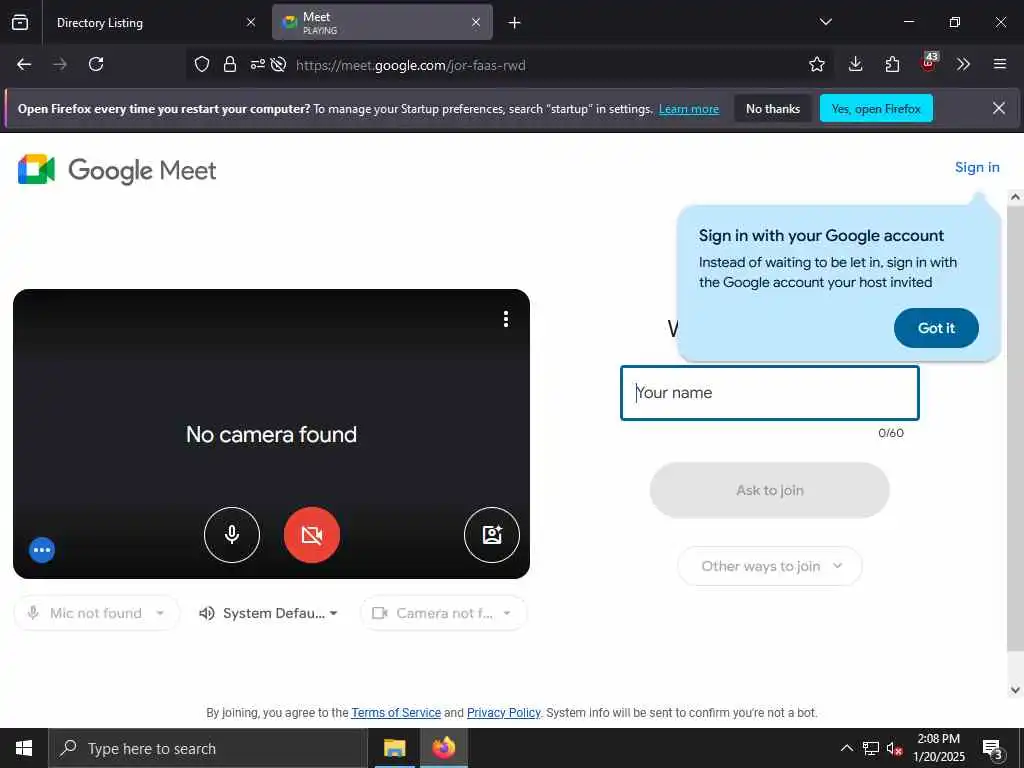Viewport: 1024px width, 768px height.
Task: Dismiss the tooltip with Got it
Action: (936, 328)
